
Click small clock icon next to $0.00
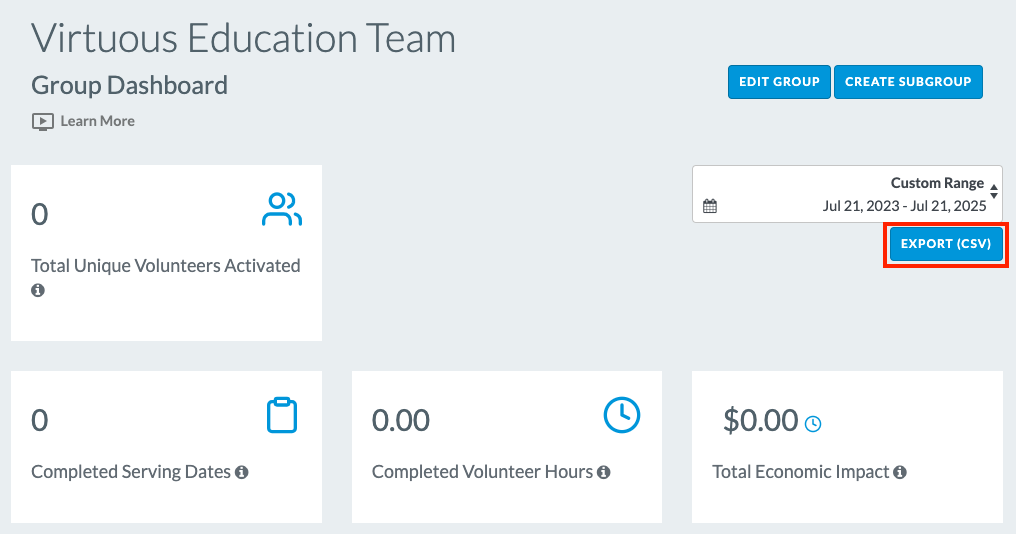[813, 424]
